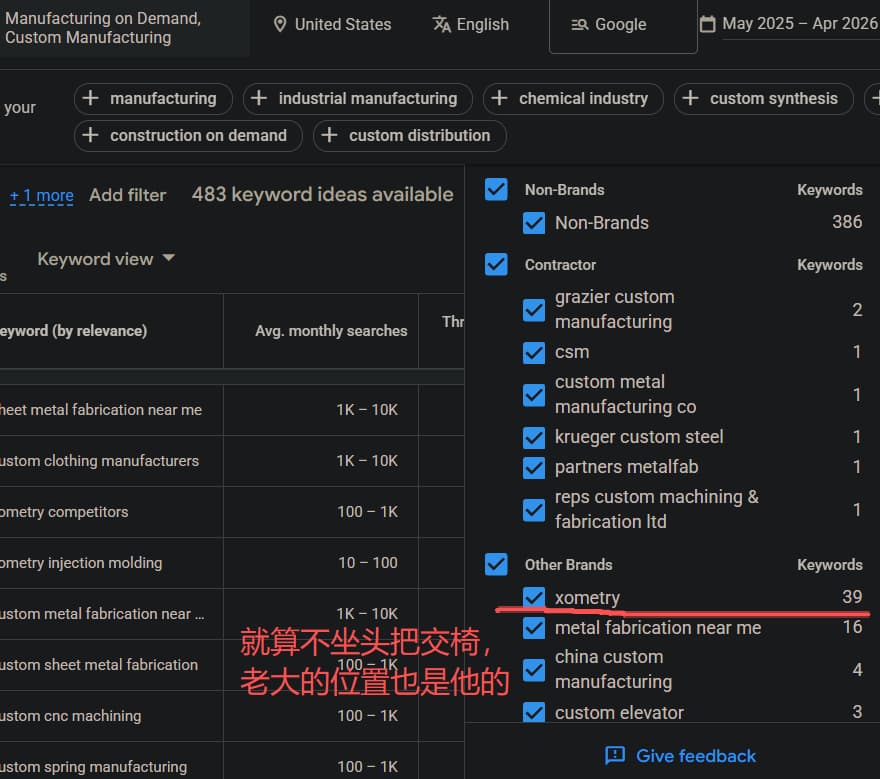Click the plus icon on chemical industry chip

(499, 98)
